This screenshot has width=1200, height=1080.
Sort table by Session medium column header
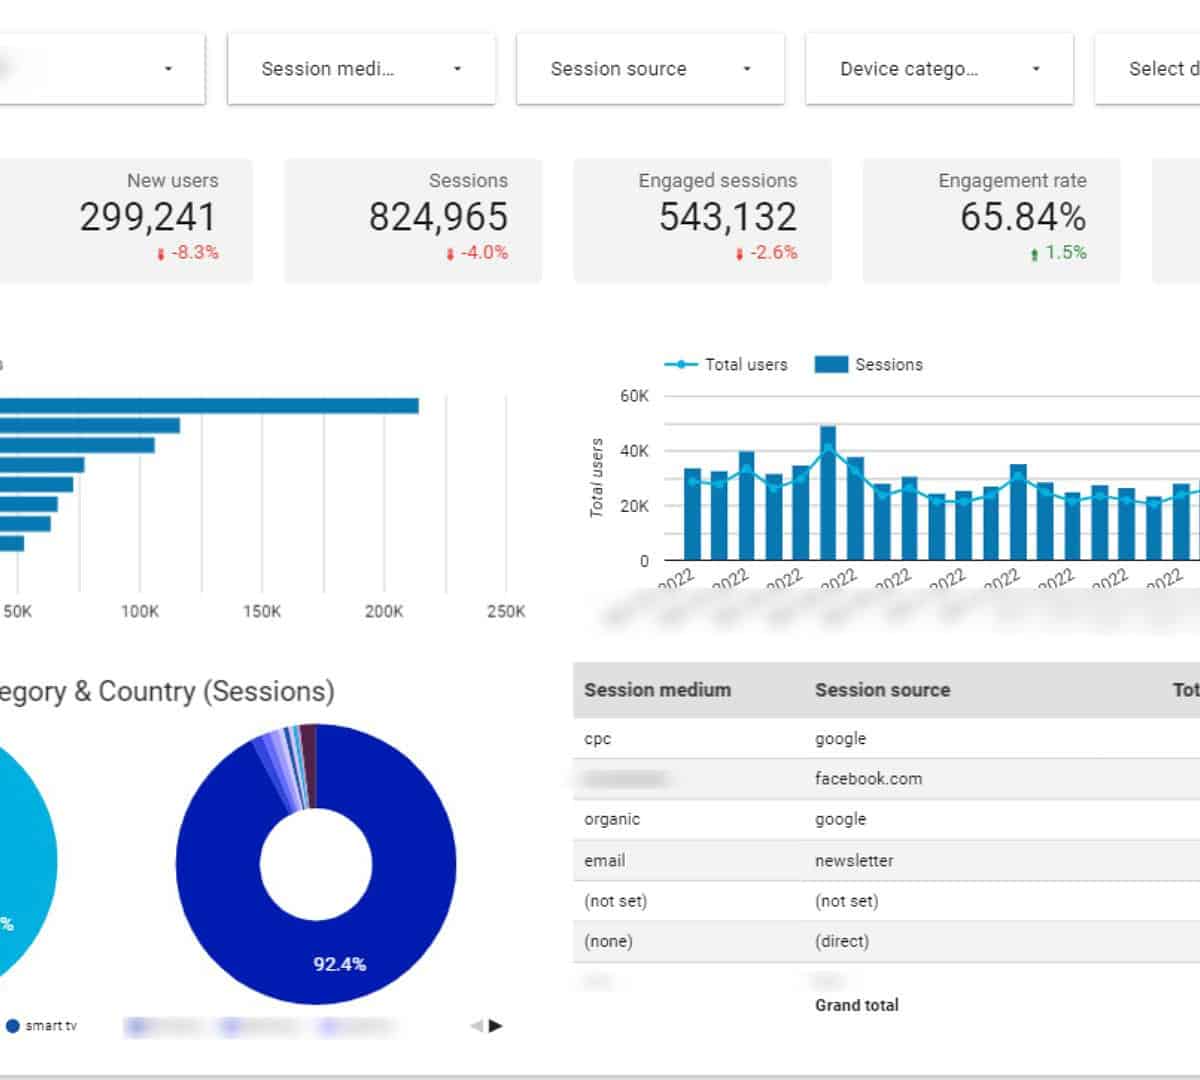click(x=657, y=690)
